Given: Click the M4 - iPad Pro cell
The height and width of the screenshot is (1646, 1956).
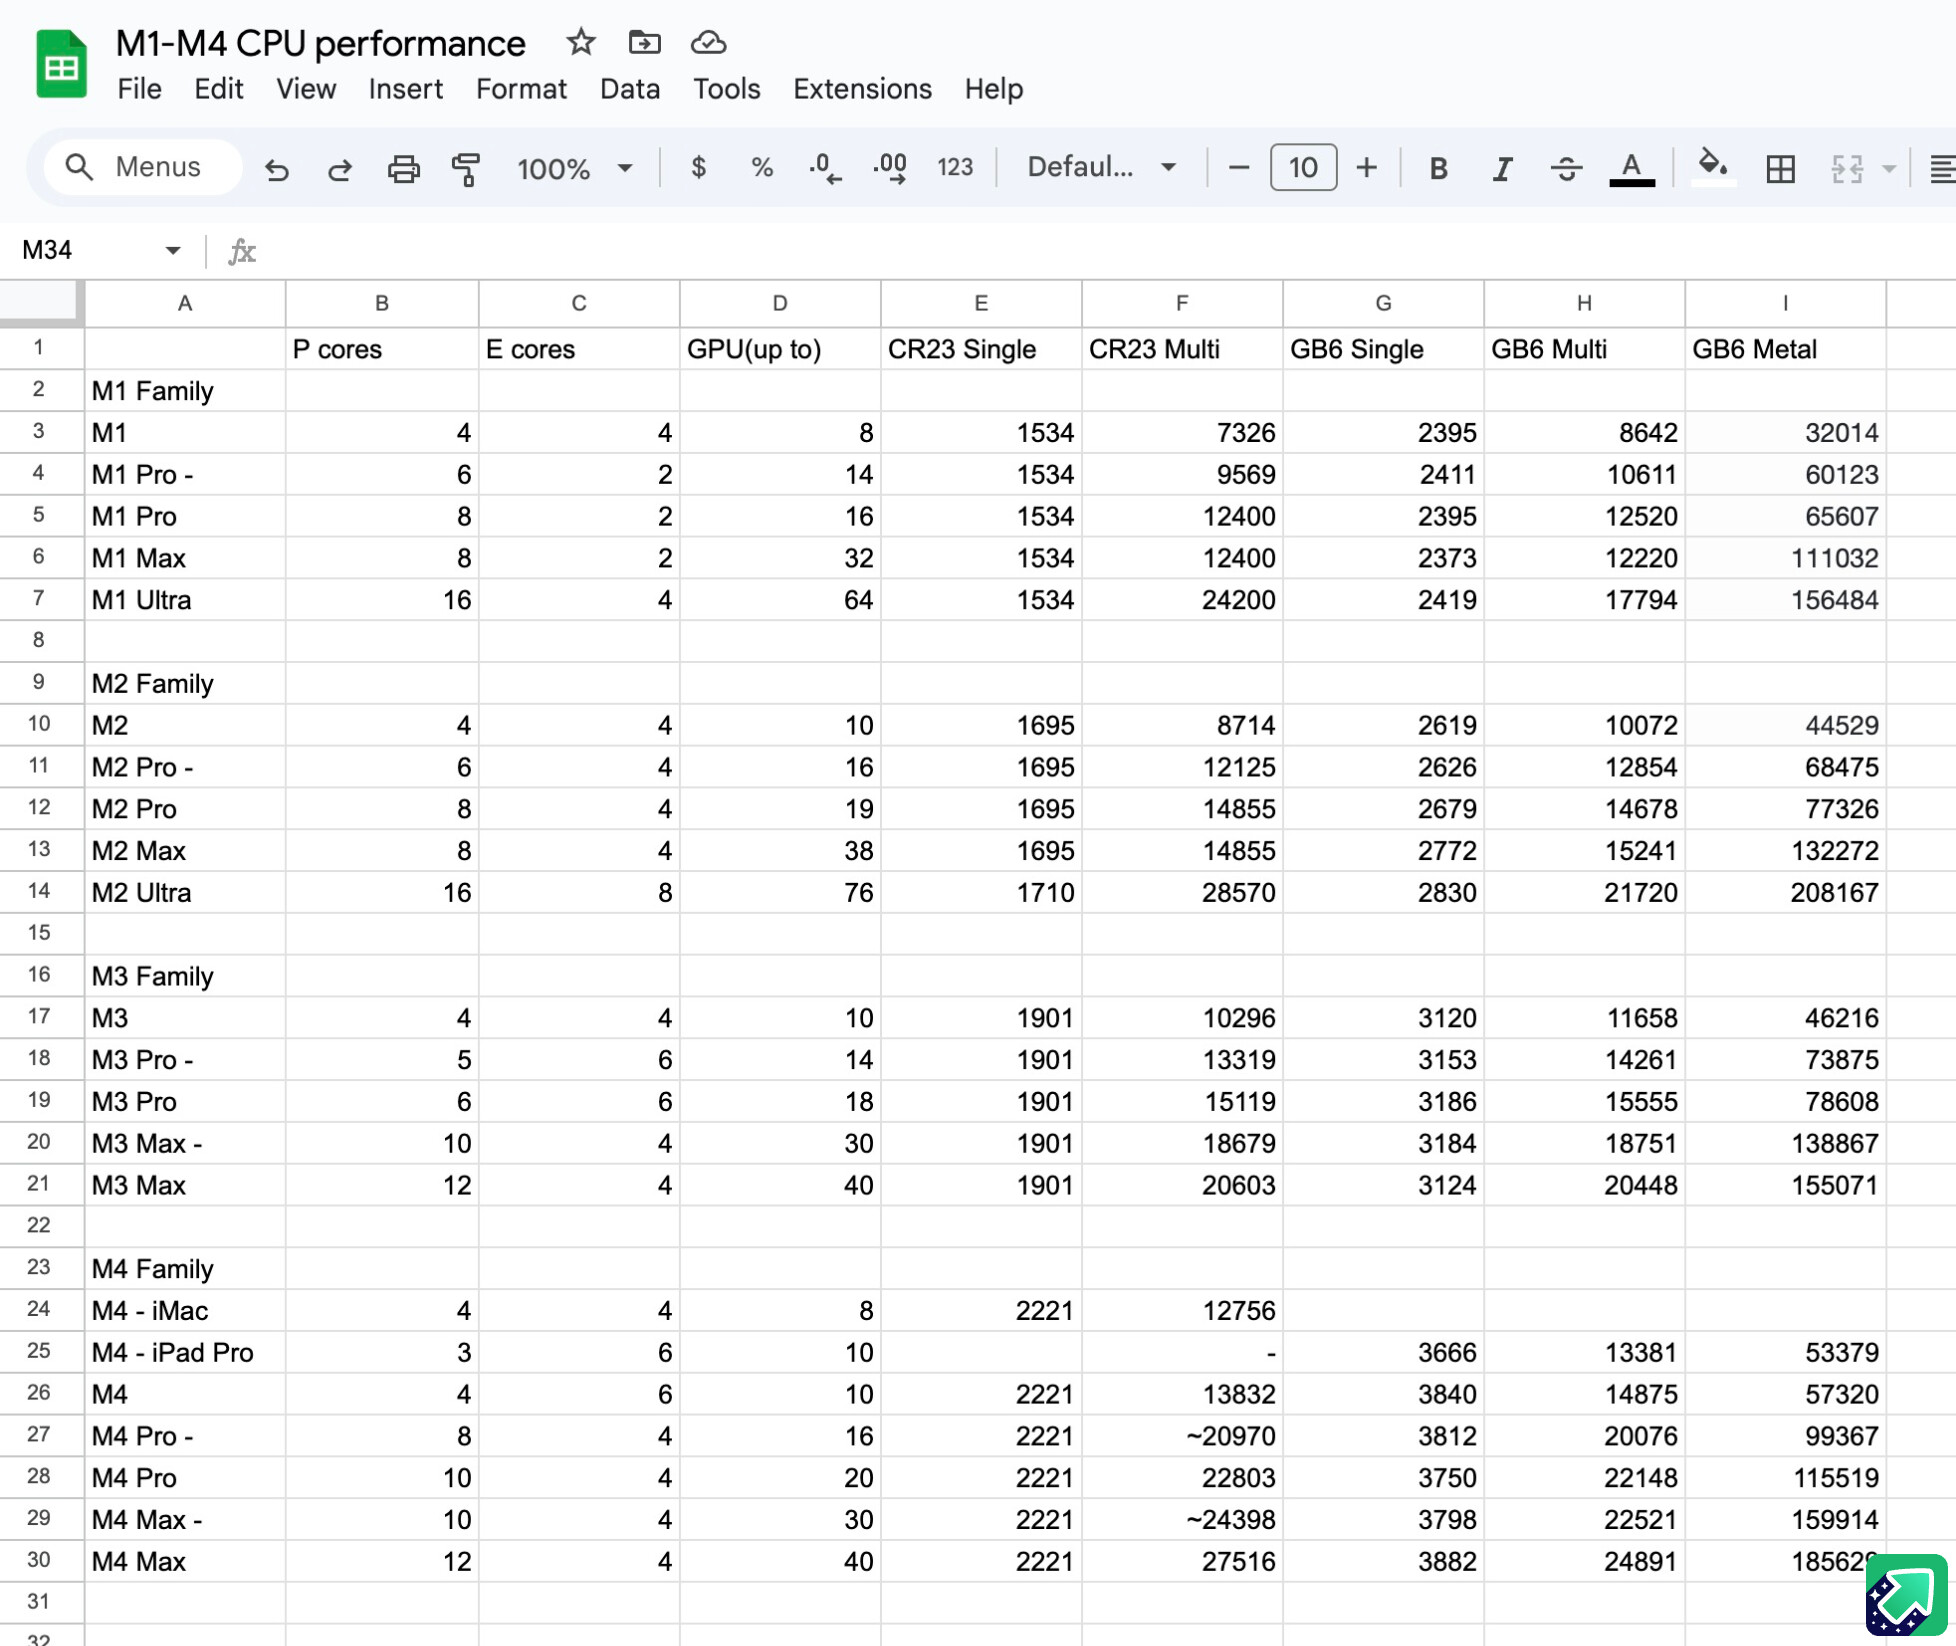Looking at the screenshot, I should click(184, 1352).
